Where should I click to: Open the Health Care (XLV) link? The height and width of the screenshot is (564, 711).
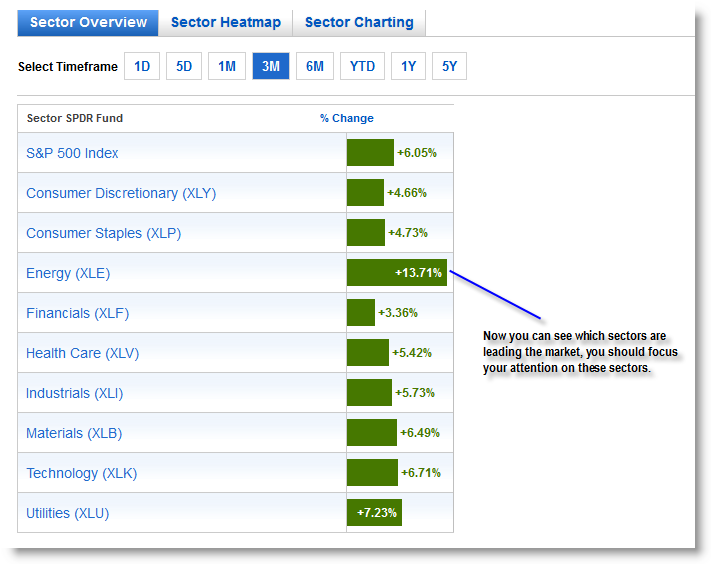pyautogui.click(x=83, y=353)
